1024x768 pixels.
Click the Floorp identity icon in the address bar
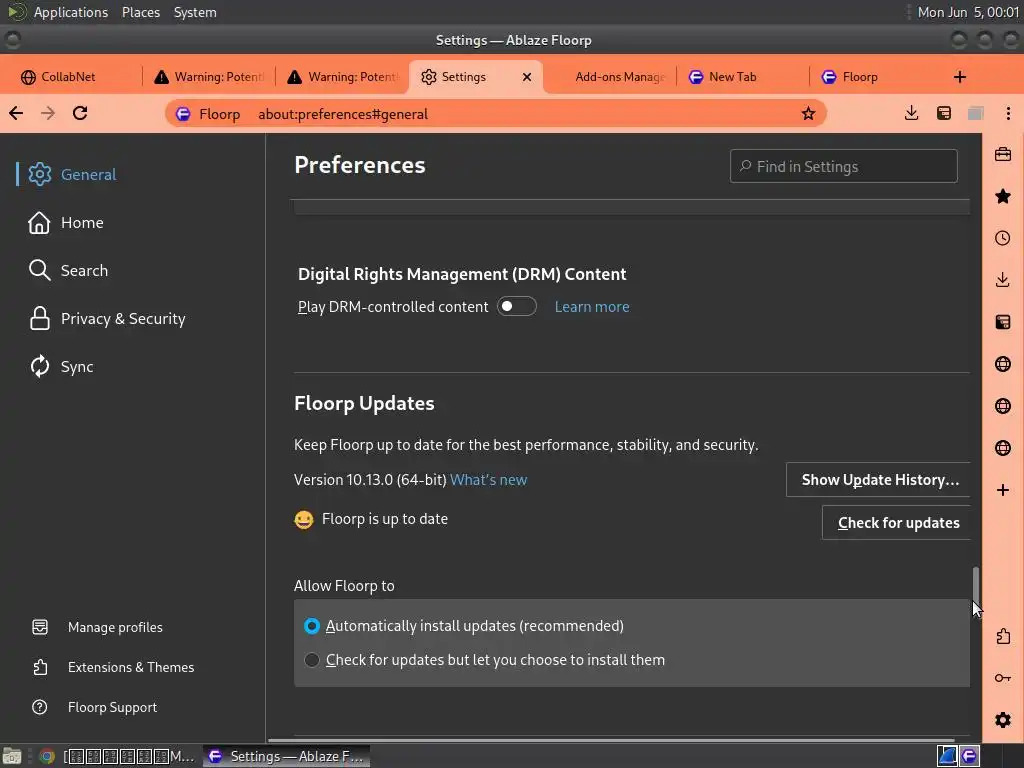[183, 114]
